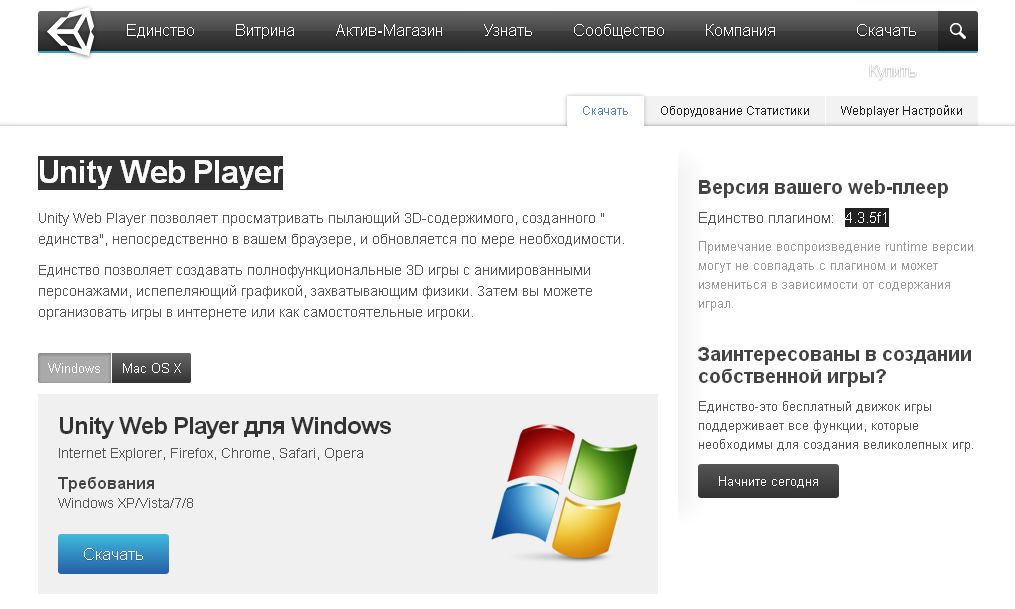Viewport: 1015px width, 609px height.
Task: Click the browser list Internet Explorer, Firefox
Action: coord(210,453)
